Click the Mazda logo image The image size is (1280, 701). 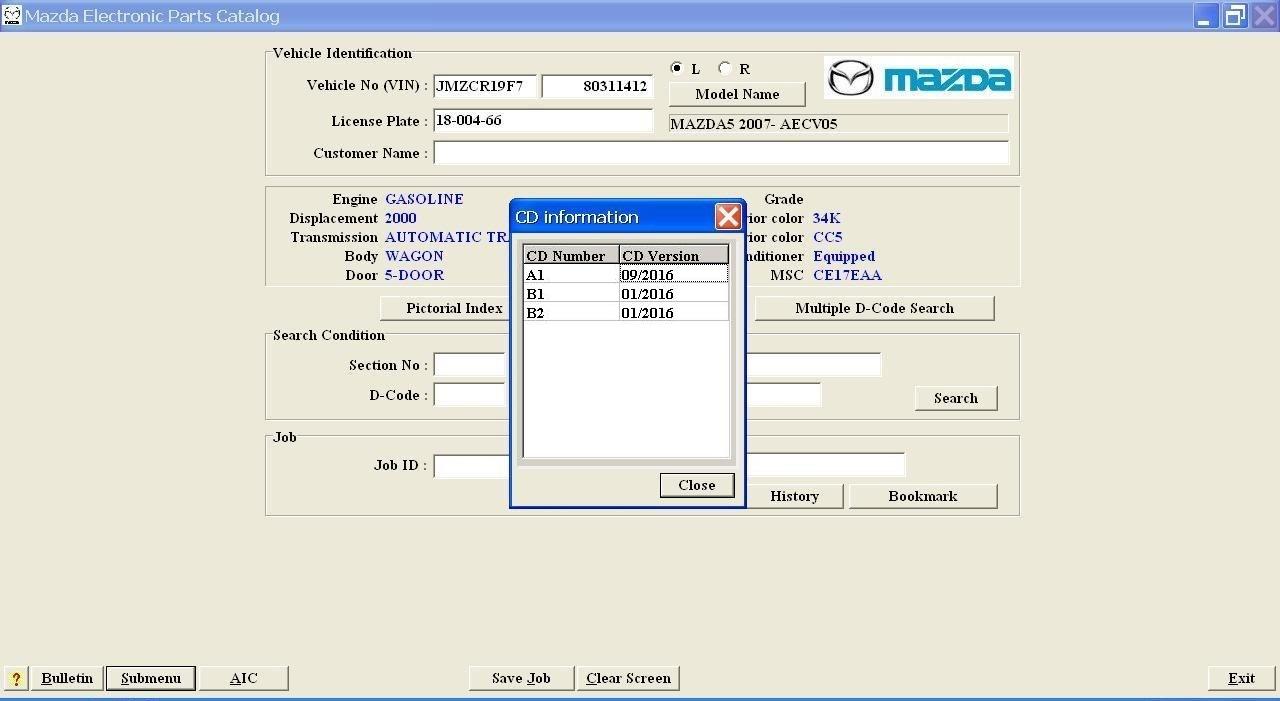[916, 77]
